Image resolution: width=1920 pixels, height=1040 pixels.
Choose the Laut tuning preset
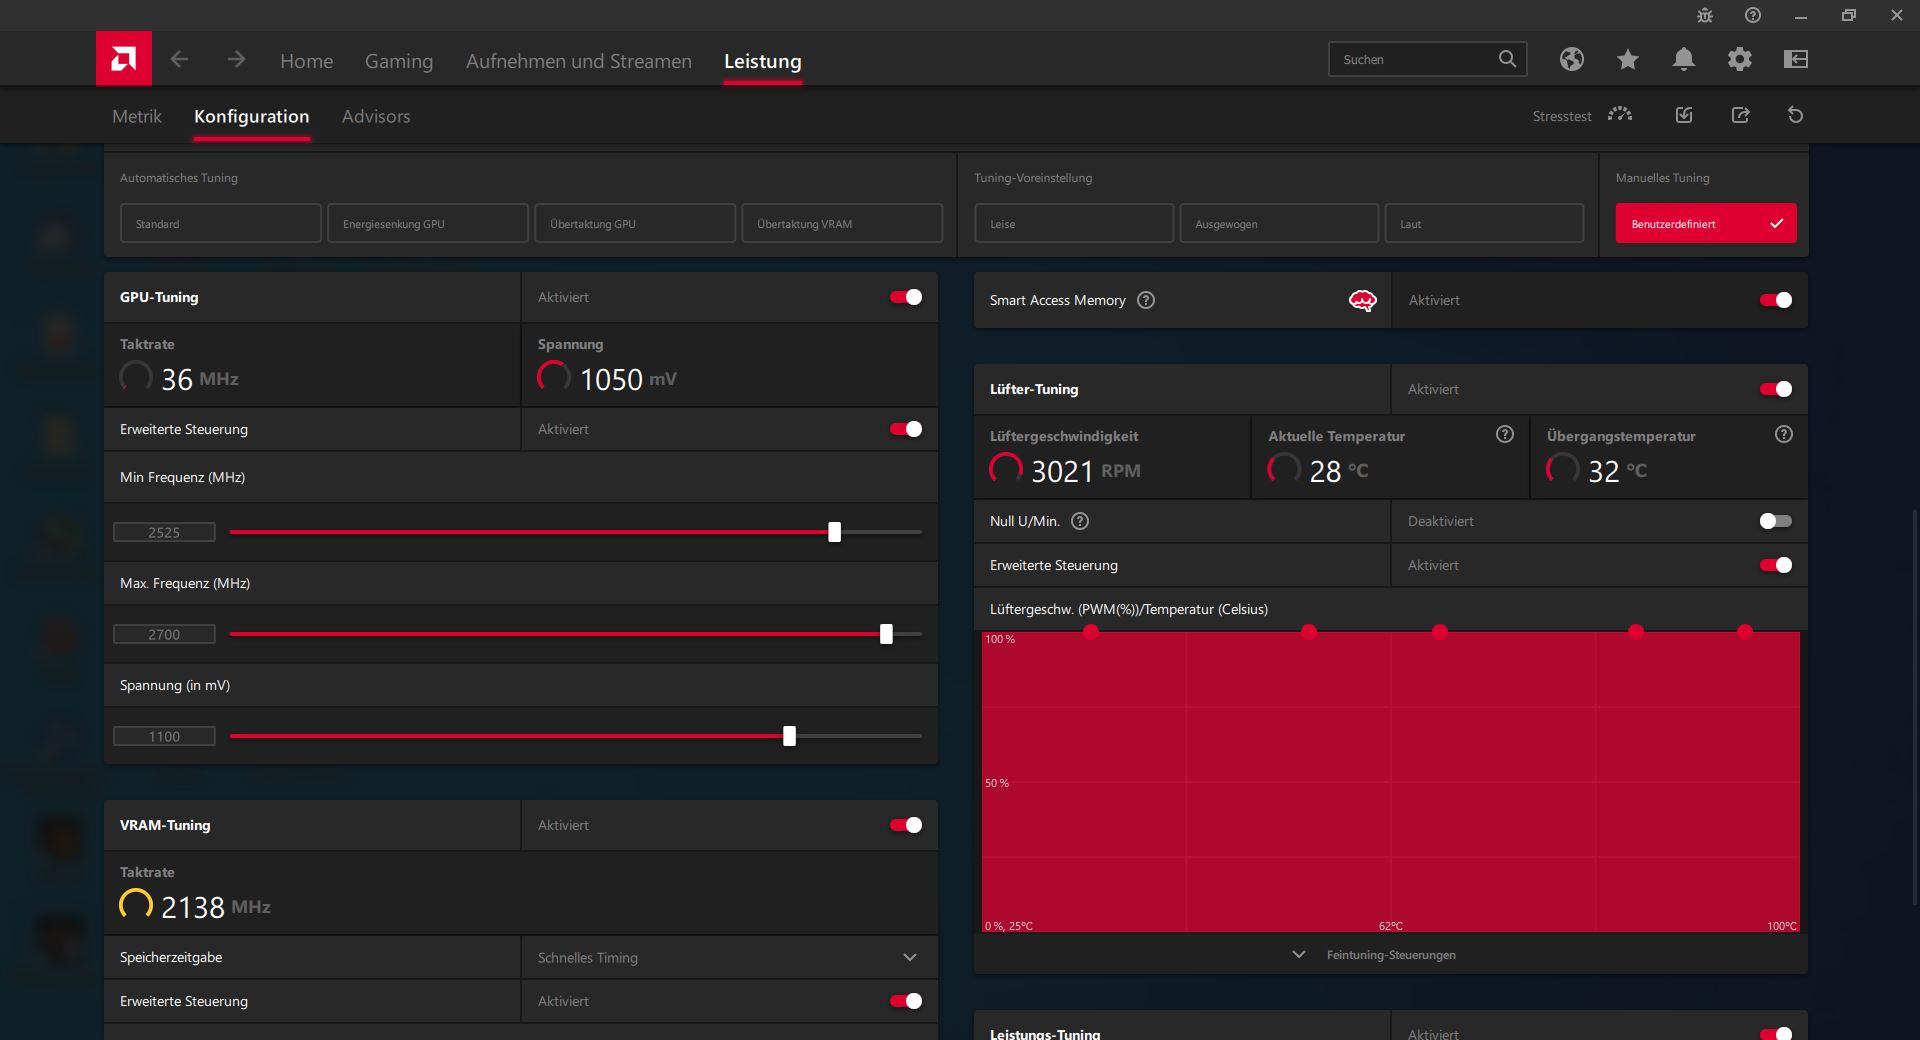tap(1484, 223)
